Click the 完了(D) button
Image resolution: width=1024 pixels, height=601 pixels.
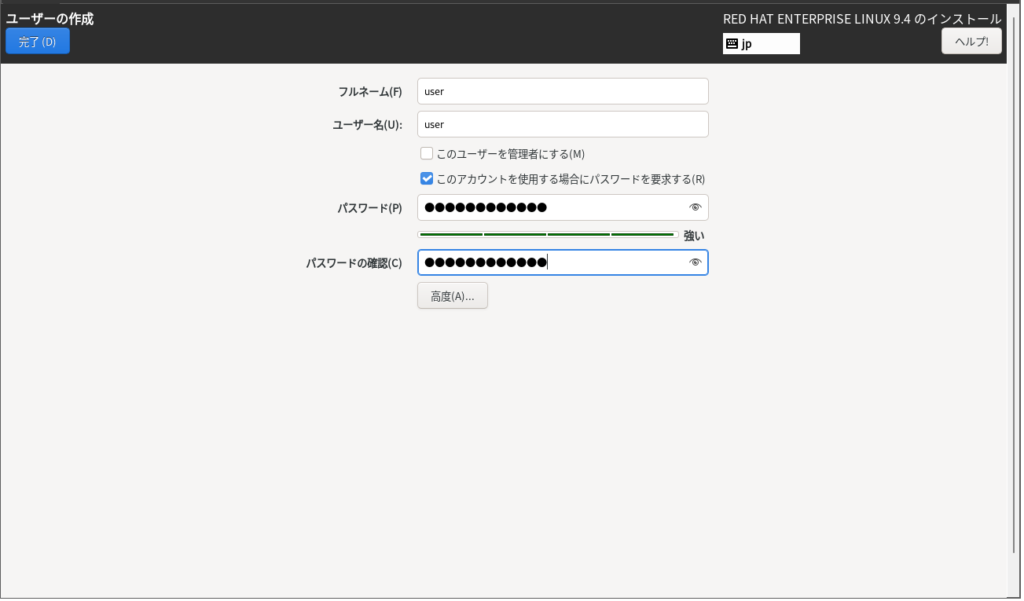click(x=38, y=41)
